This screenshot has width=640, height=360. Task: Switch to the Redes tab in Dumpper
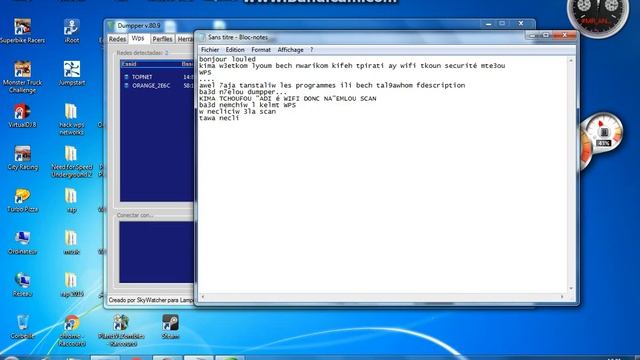(x=117, y=39)
